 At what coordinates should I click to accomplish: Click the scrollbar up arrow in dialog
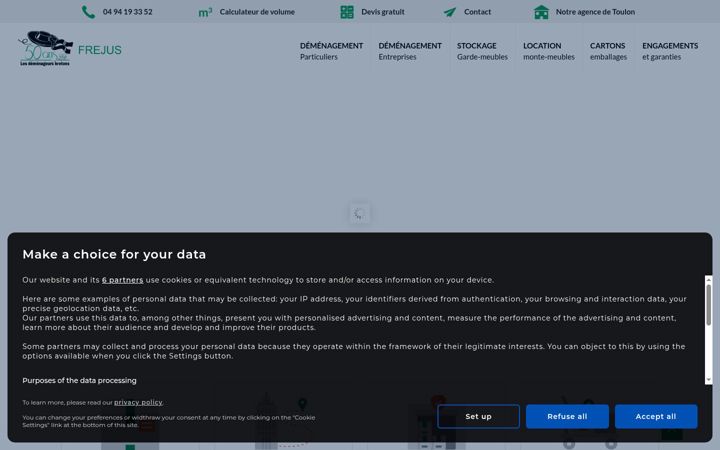point(709,279)
